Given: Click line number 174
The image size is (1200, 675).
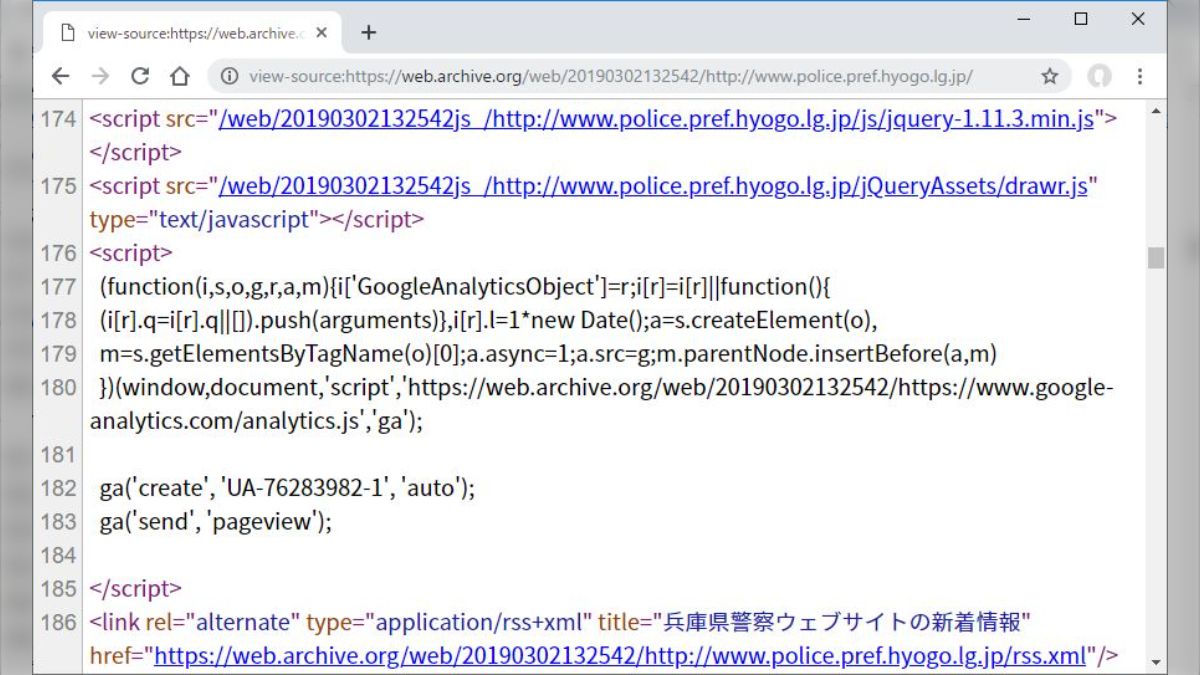Looking at the screenshot, I should click(x=58, y=119).
